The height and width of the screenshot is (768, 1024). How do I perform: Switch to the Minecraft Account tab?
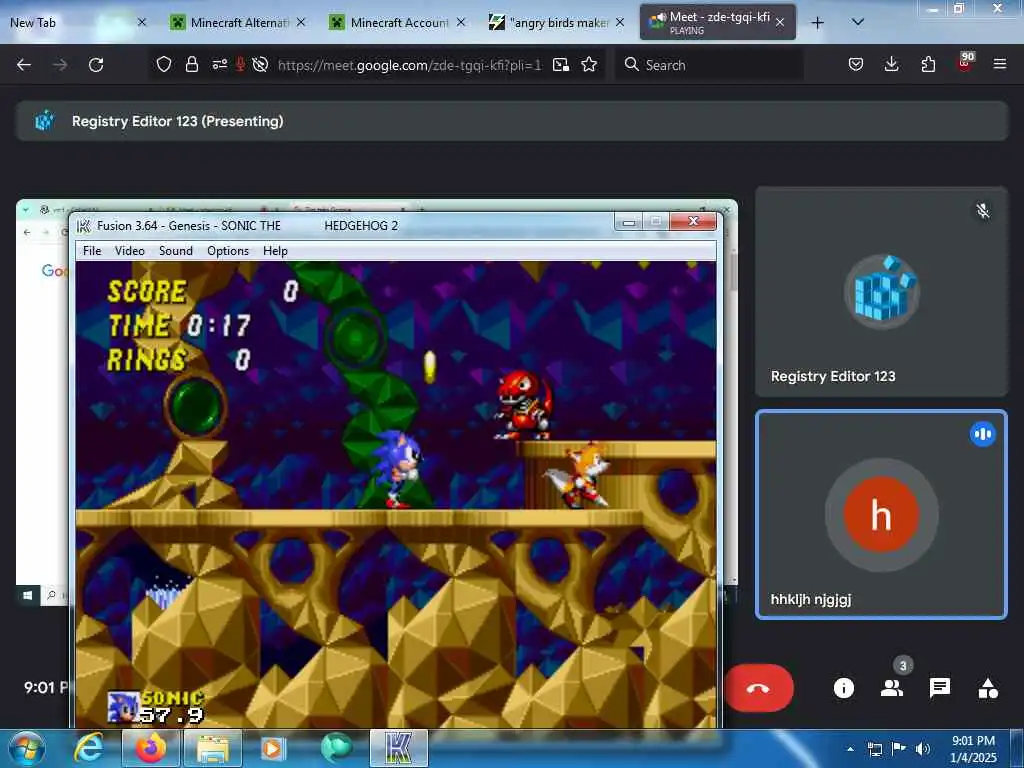(x=399, y=22)
